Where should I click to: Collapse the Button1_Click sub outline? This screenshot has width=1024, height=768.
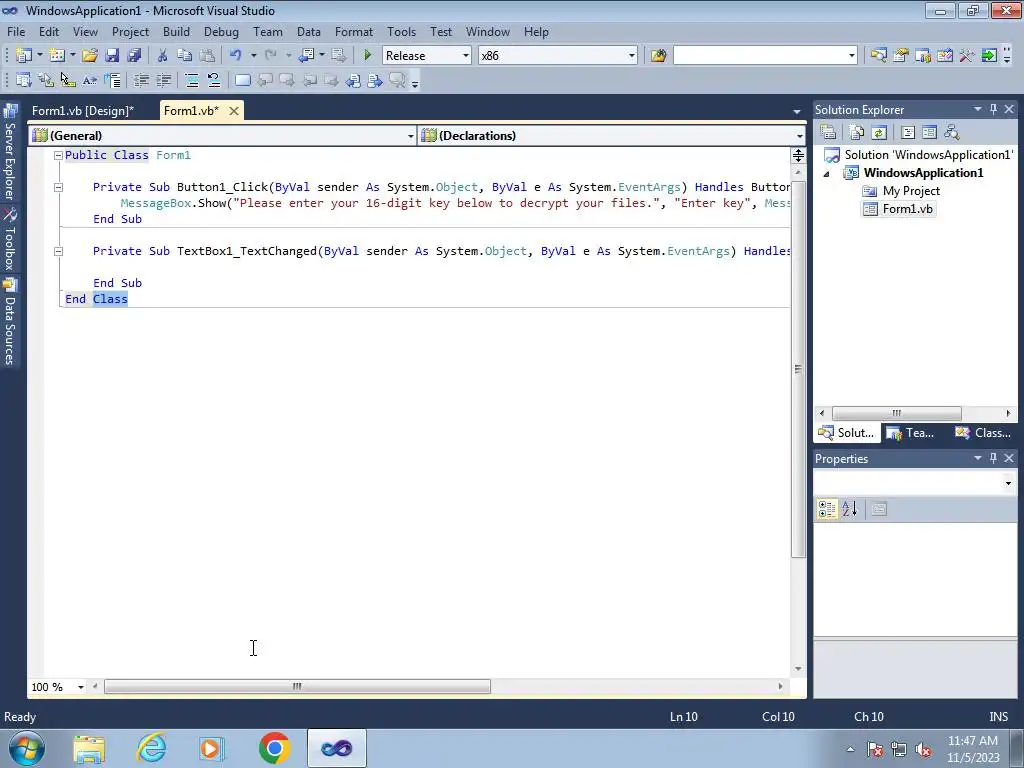coord(58,187)
